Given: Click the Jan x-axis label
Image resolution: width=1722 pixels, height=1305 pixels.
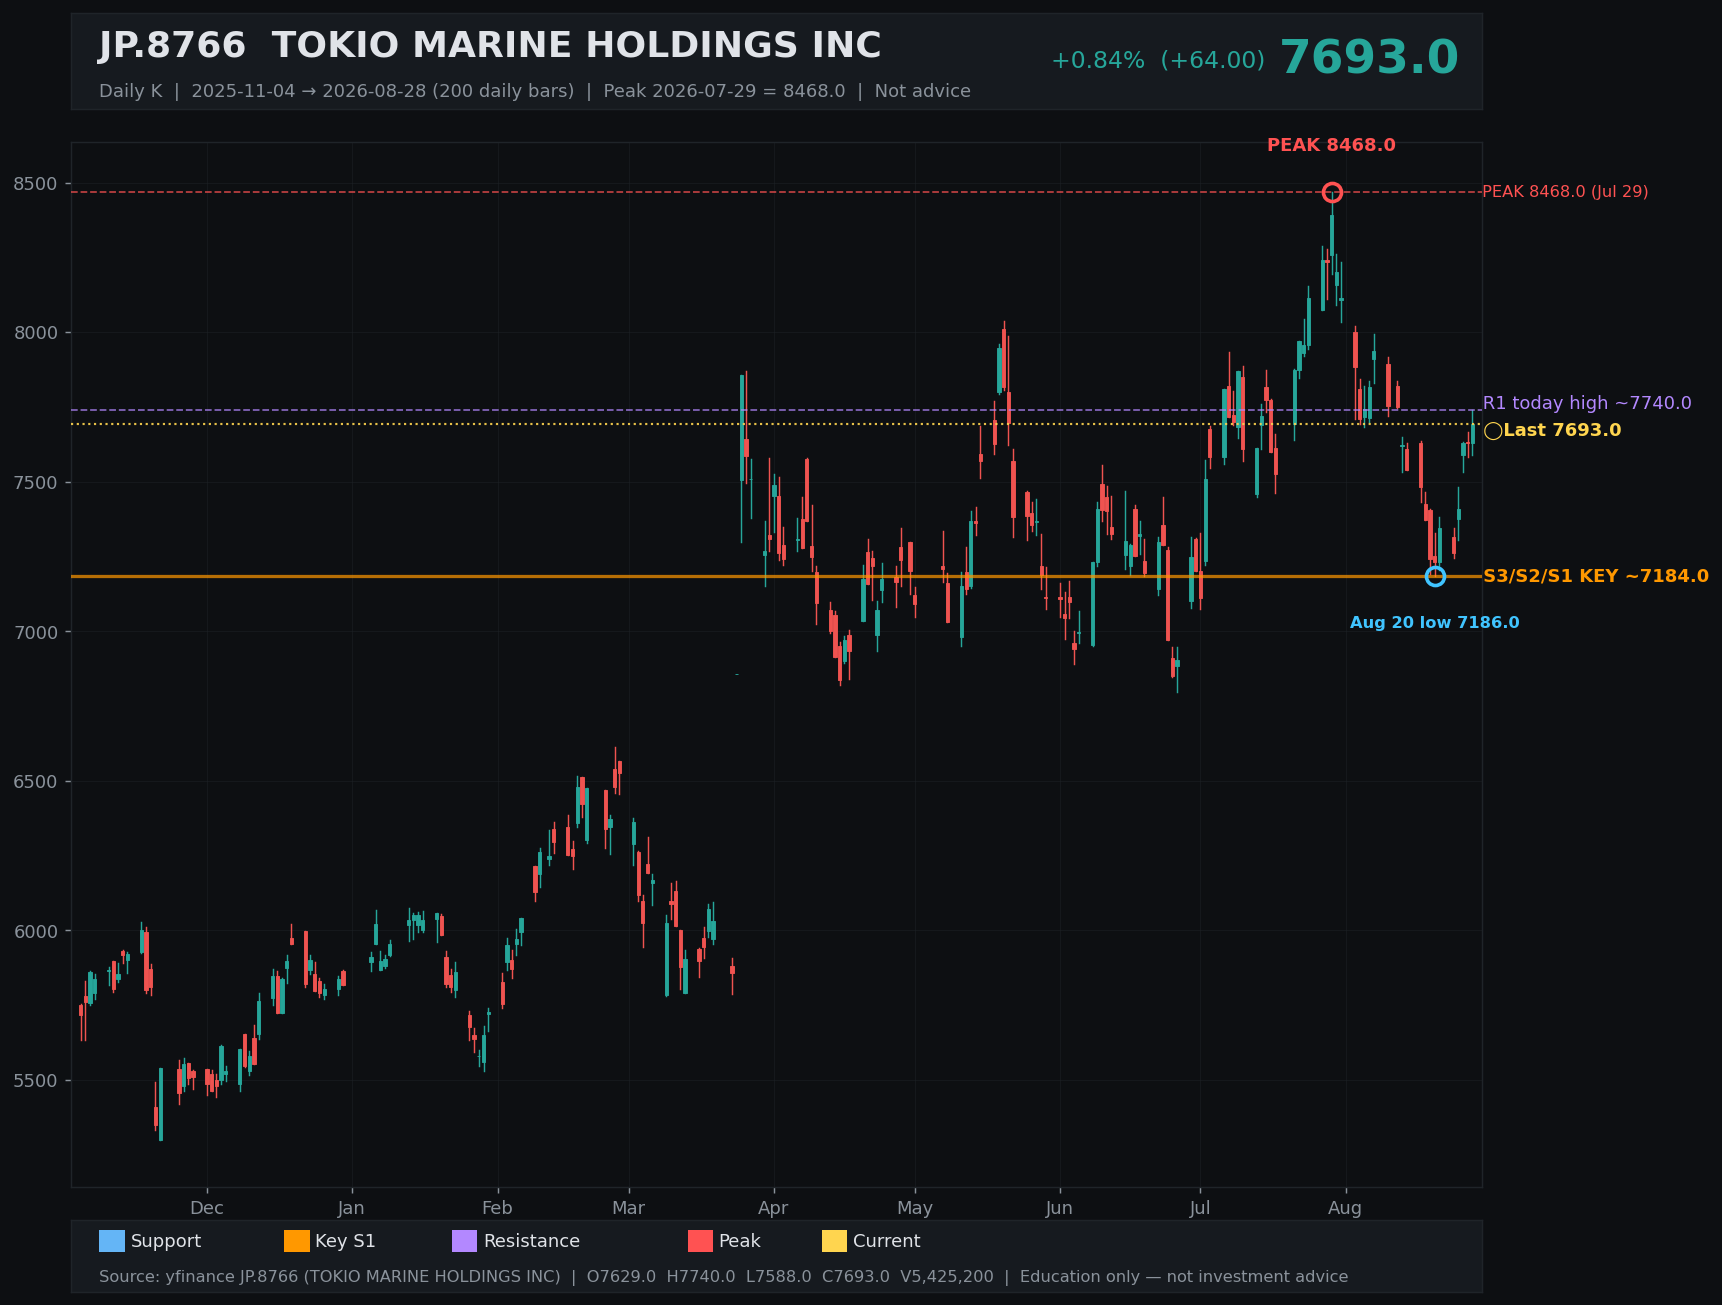Looking at the screenshot, I should coord(351,1208).
